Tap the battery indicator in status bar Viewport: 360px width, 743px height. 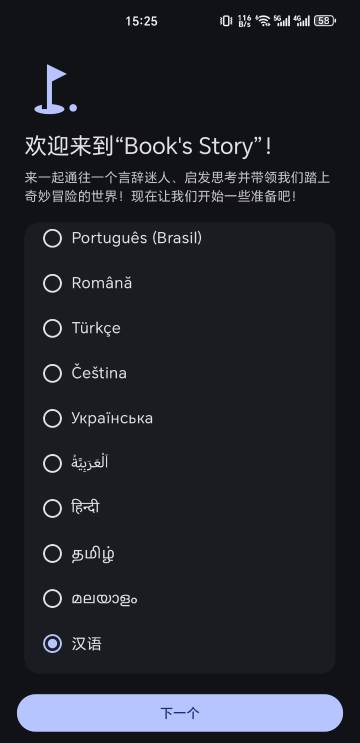325,20
